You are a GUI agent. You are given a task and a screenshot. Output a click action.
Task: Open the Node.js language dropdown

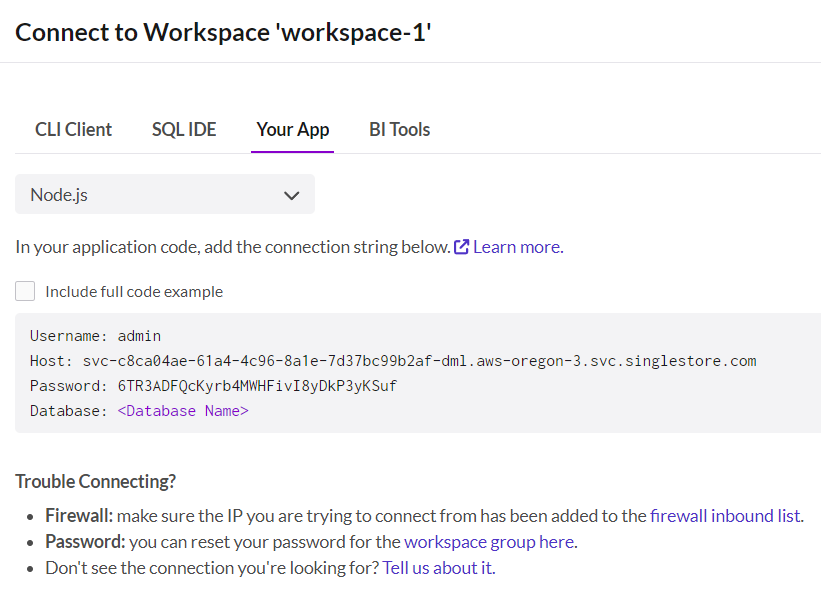[164, 195]
